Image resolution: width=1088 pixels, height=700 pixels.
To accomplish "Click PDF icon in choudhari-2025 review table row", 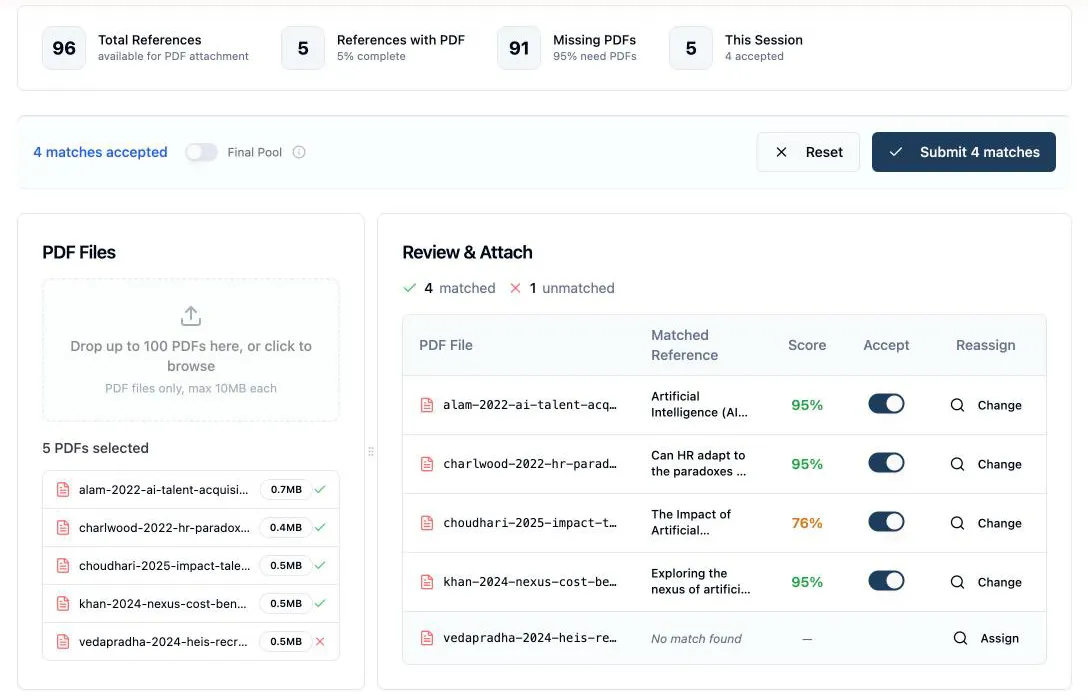I will coord(427,523).
